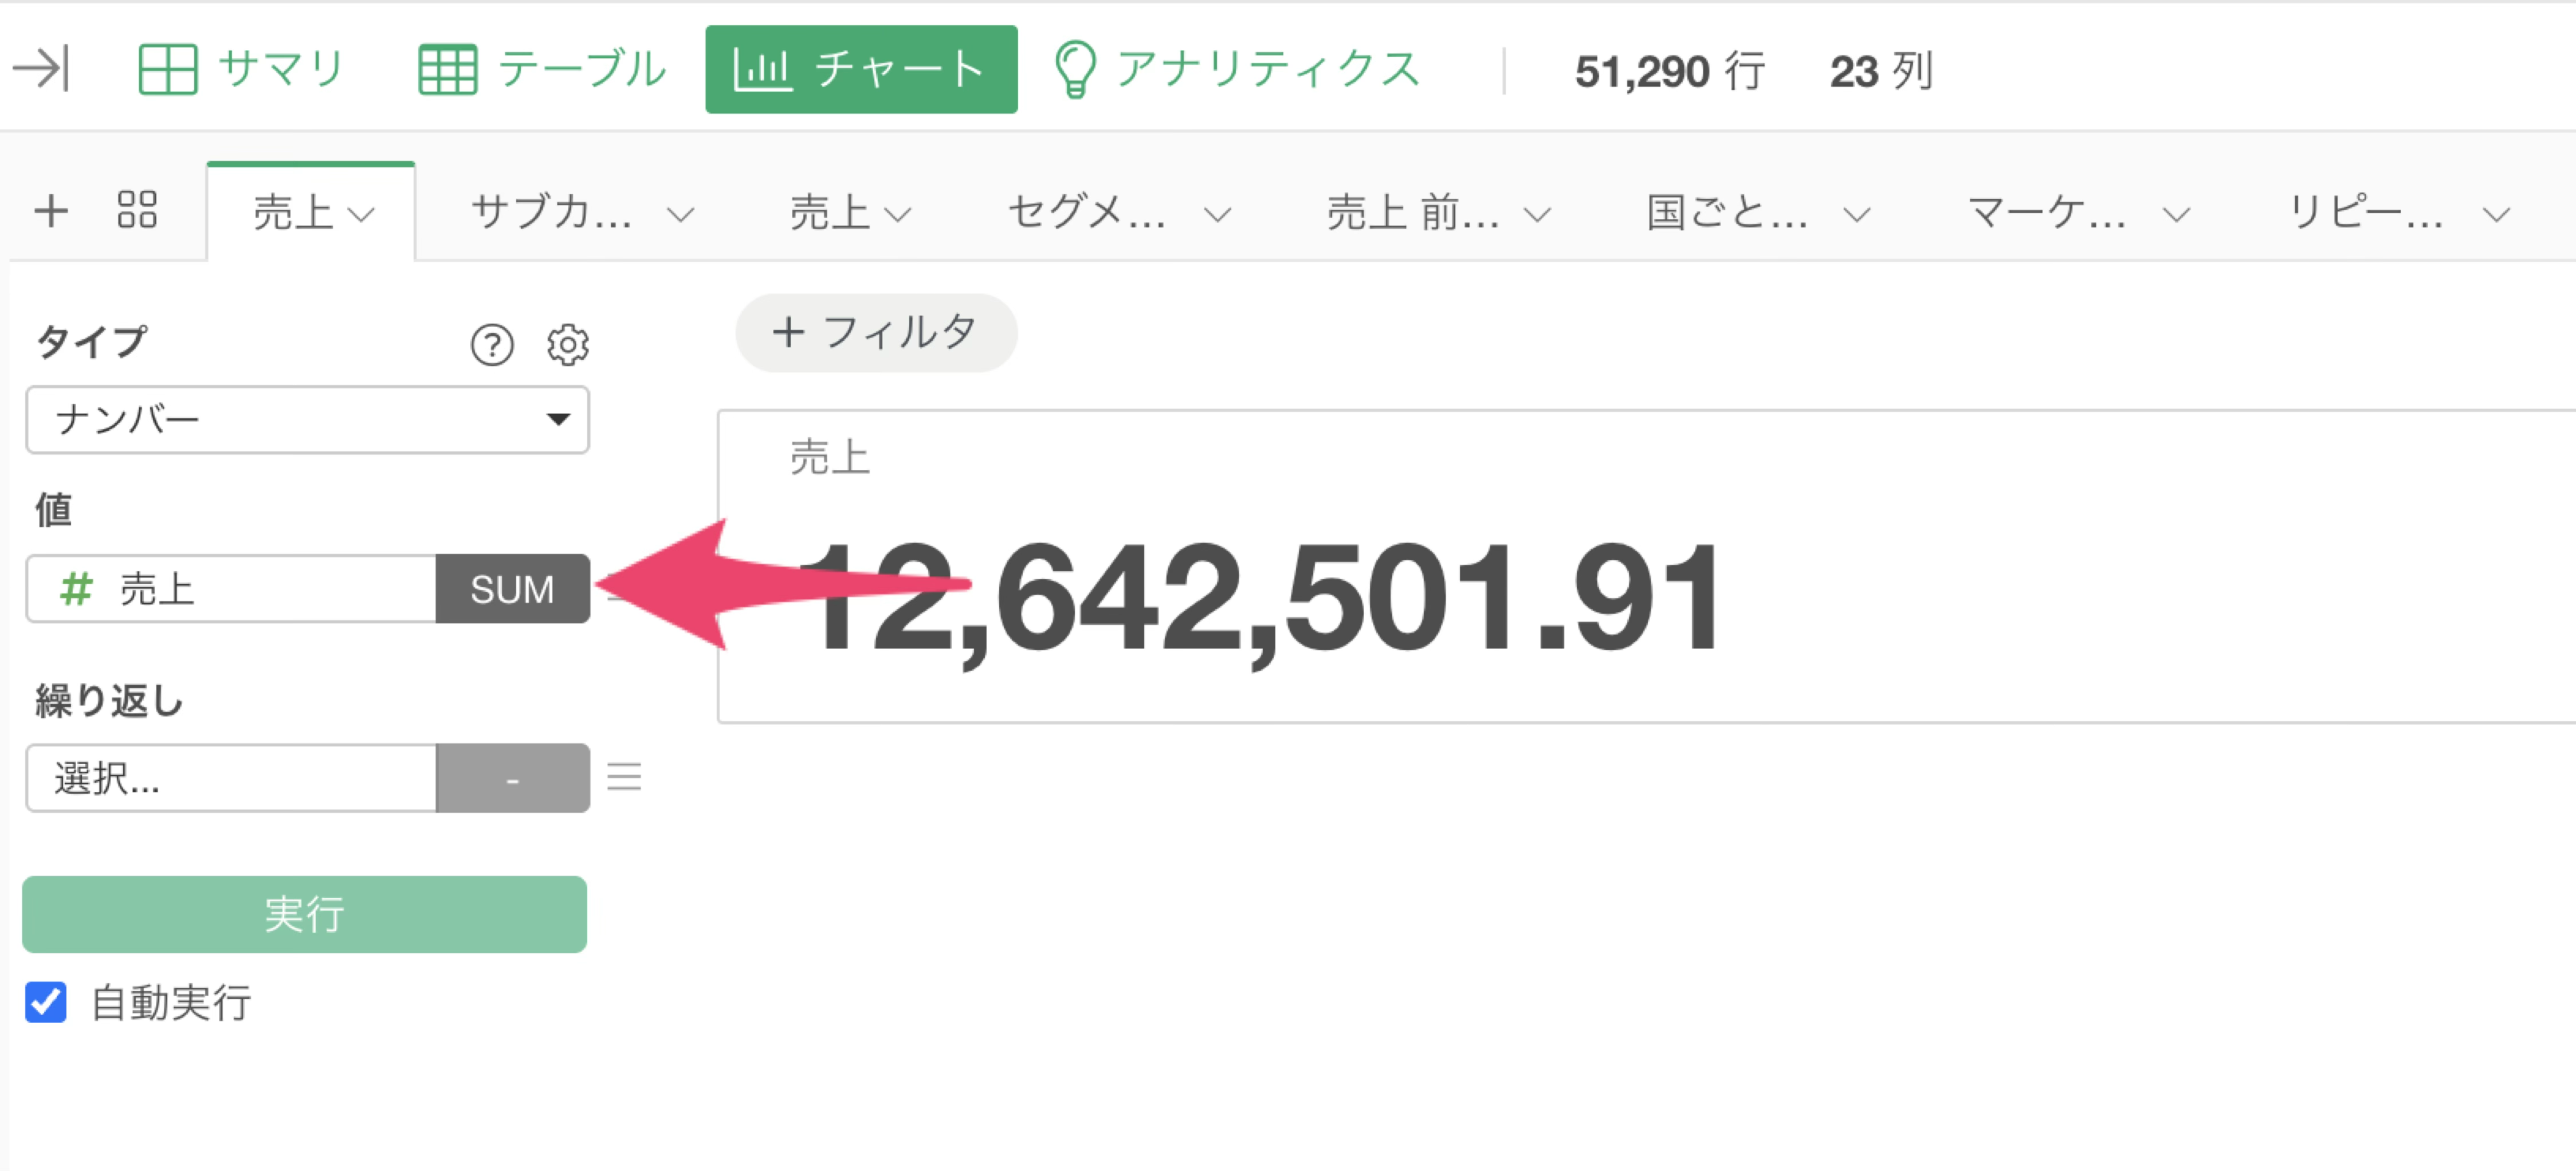This screenshot has height=1171, width=2576.
Task: Click the 実行 run button
Action: point(304,913)
